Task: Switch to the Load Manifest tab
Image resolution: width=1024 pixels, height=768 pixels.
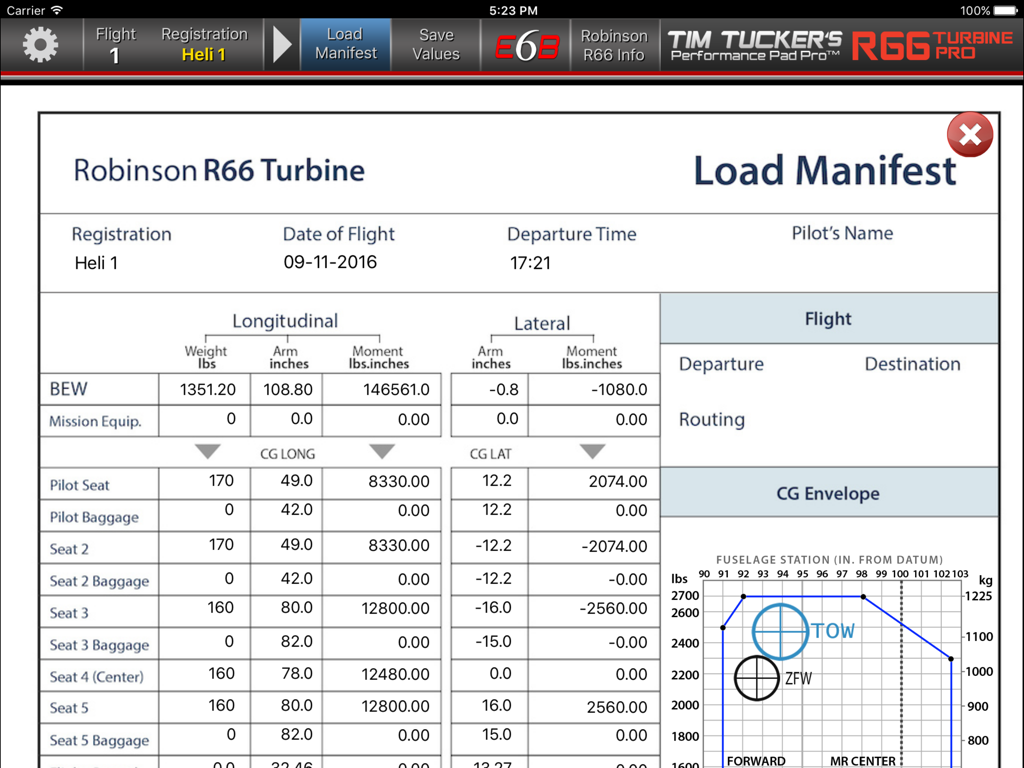Action: point(345,44)
